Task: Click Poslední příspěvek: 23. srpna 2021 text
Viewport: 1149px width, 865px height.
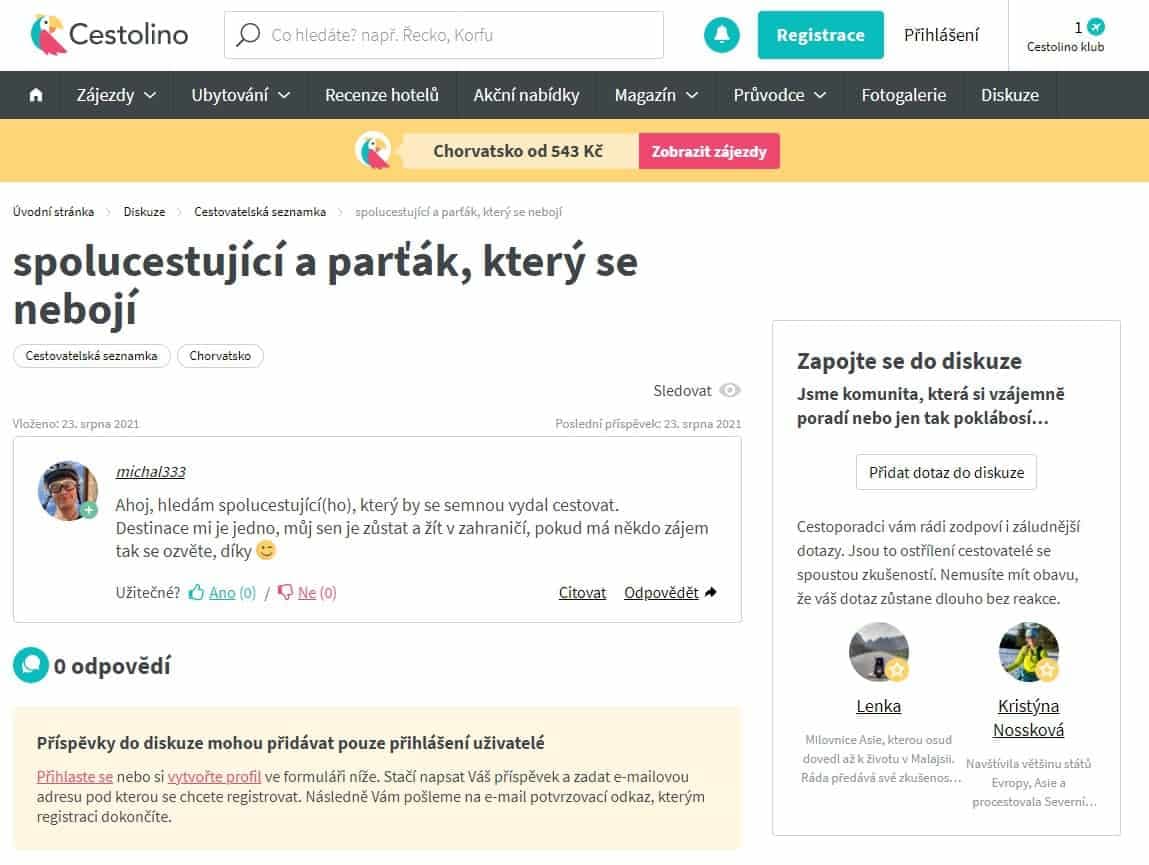Action: 648,424
